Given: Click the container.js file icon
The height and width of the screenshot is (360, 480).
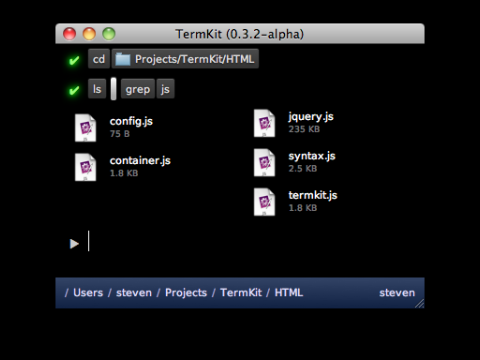Looking at the screenshot, I should click(85, 167).
